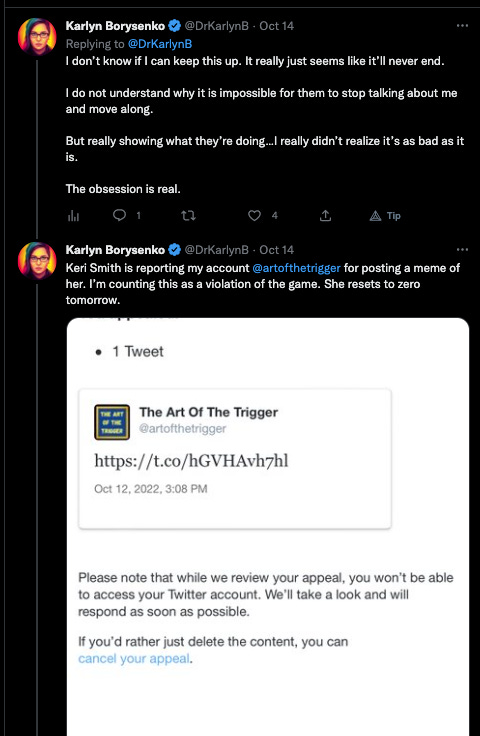Viewport: 480px width, 736px height.
Task: Open more options menu on second tweet
Action: click(x=462, y=250)
